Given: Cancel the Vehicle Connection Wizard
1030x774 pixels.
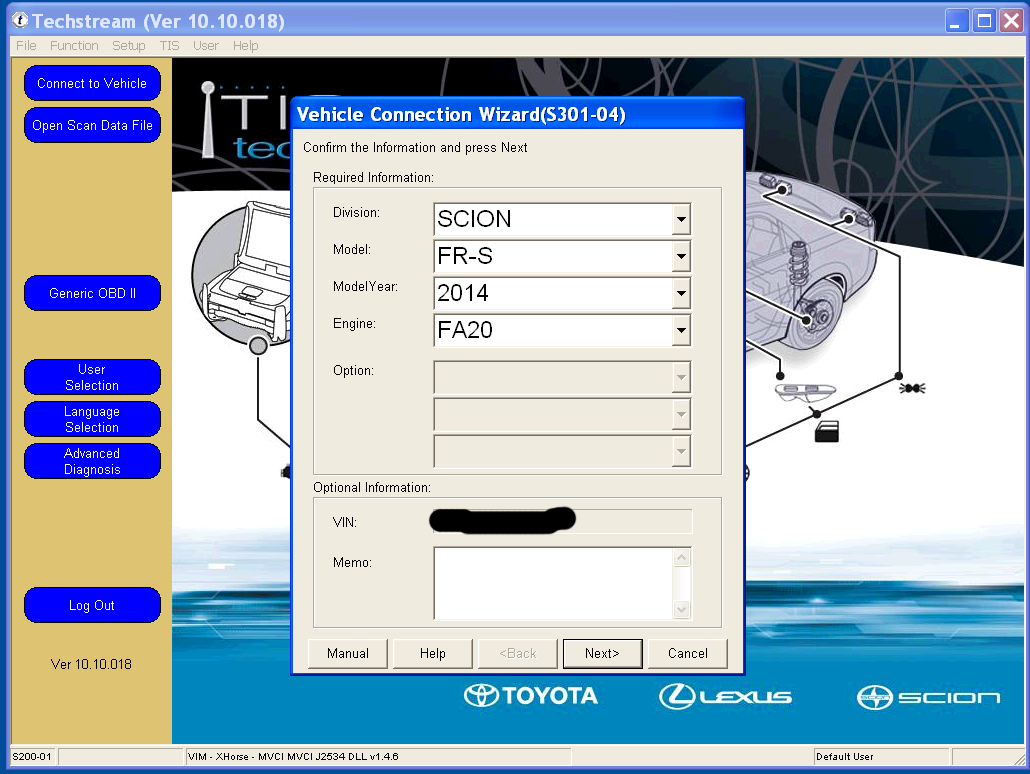Looking at the screenshot, I should 688,653.
